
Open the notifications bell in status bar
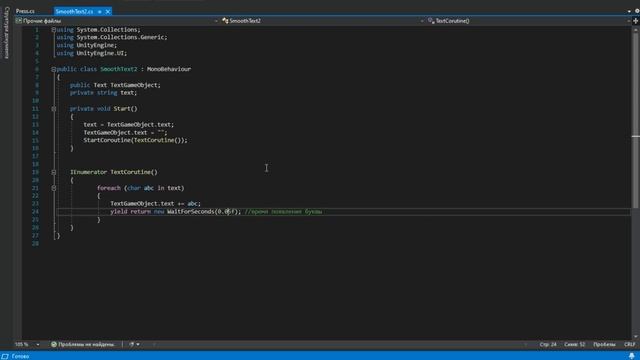pyautogui.click(x=632, y=356)
